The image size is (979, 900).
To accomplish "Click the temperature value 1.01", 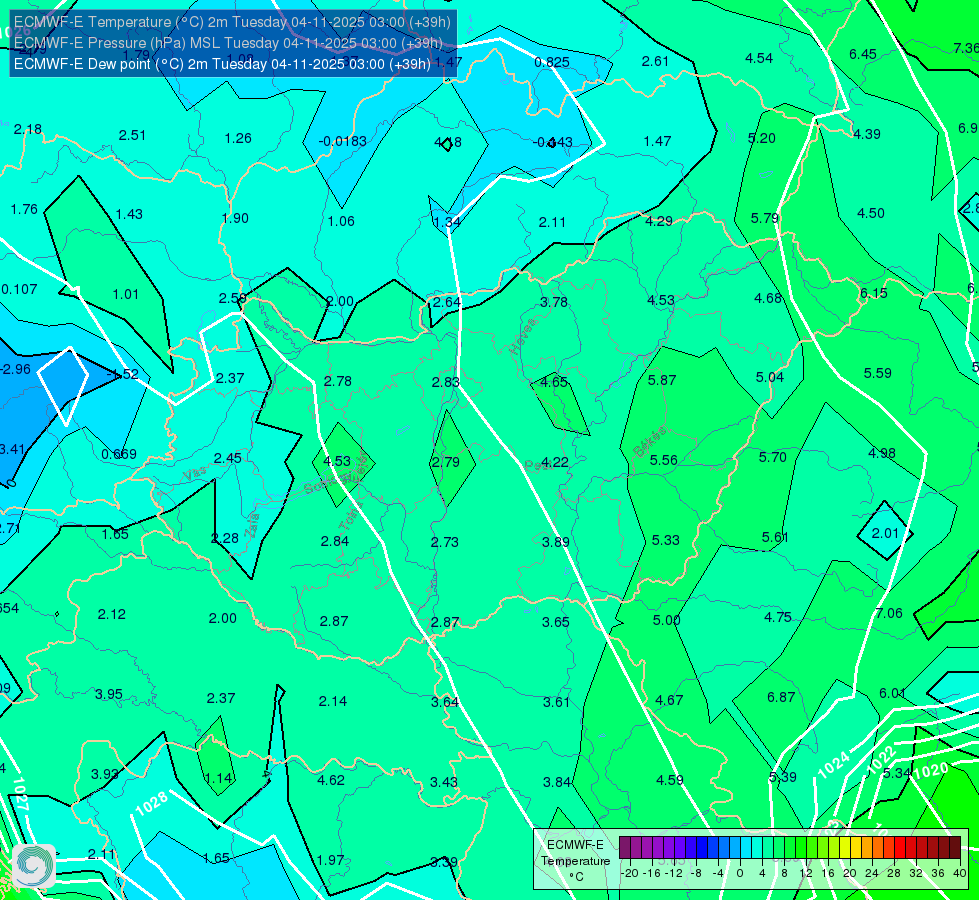I will (x=125, y=294).
